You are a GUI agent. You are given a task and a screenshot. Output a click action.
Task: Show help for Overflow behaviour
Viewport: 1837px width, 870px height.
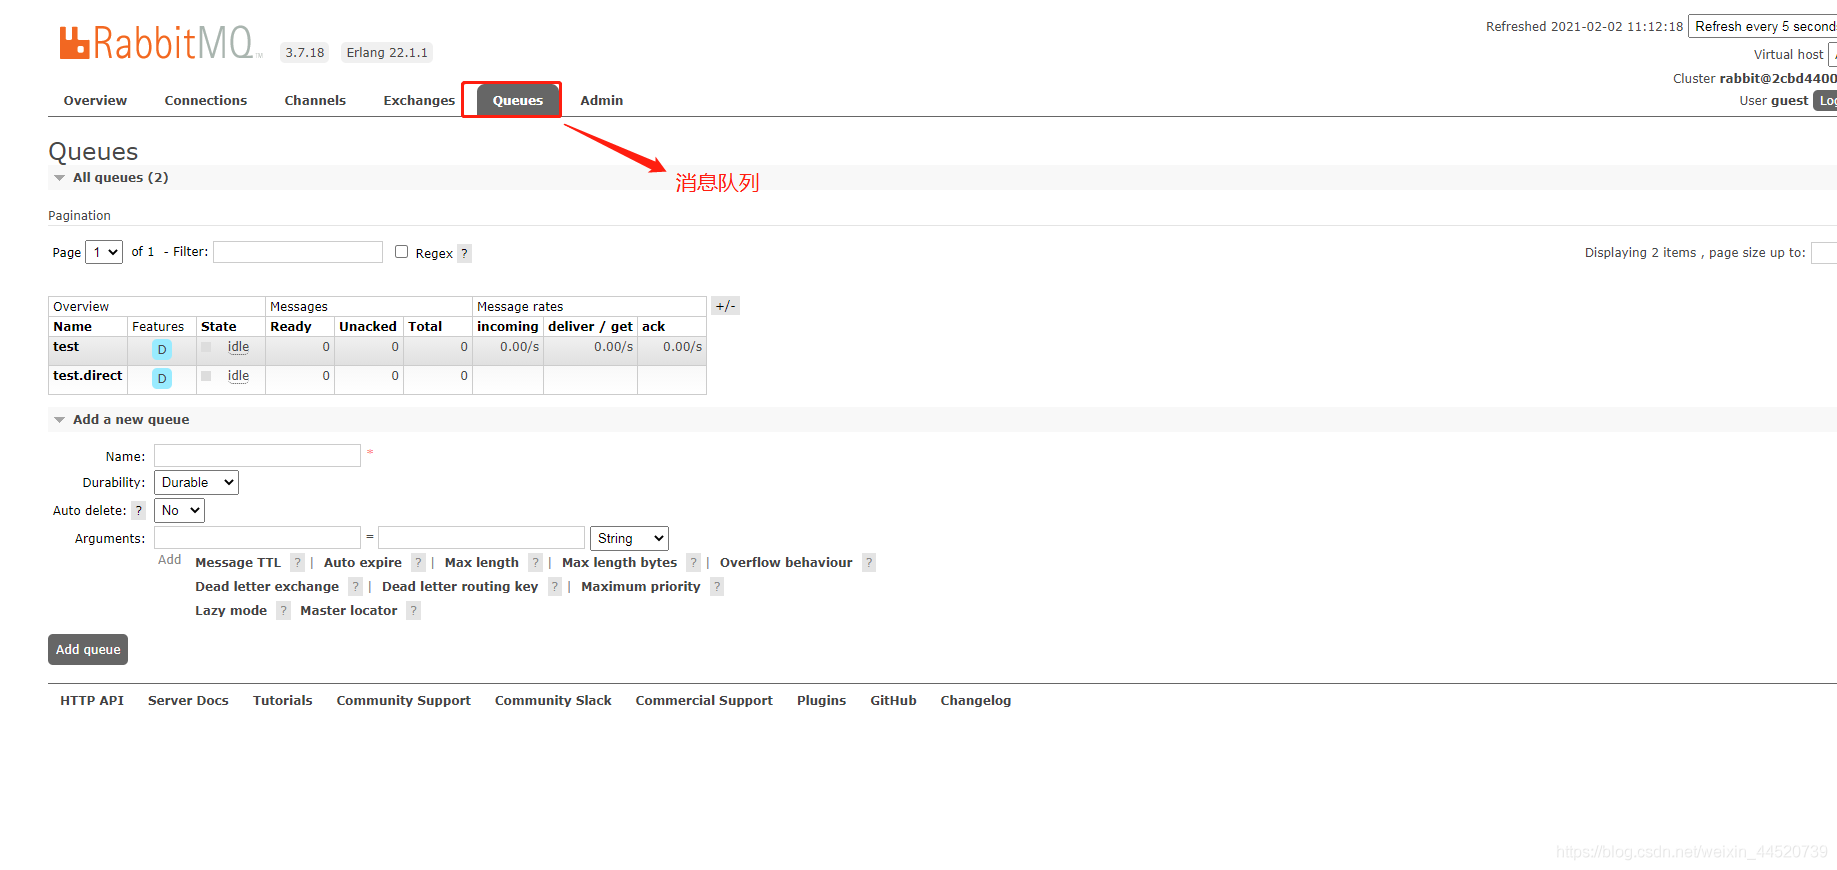pos(869,563)
